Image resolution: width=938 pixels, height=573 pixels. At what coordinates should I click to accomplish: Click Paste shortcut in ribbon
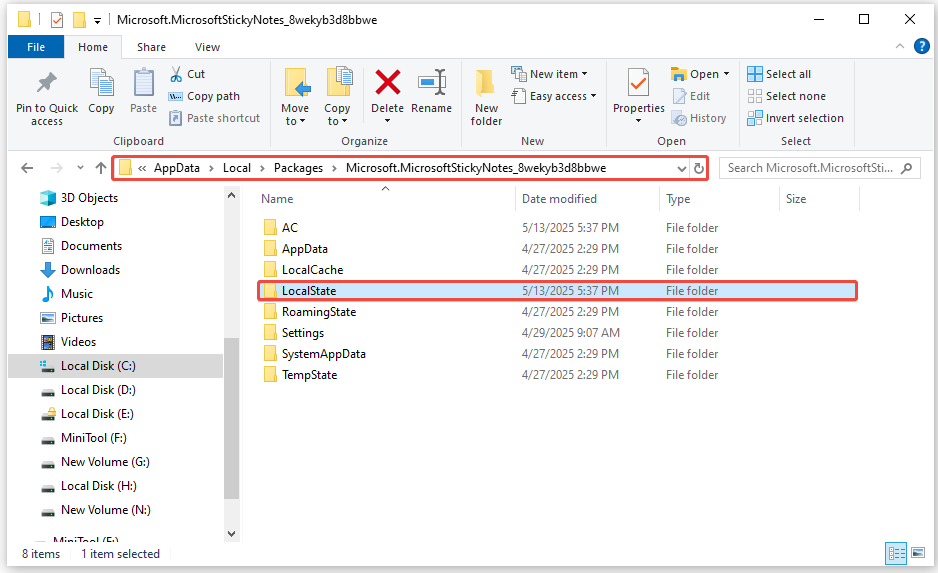(214, 118)
